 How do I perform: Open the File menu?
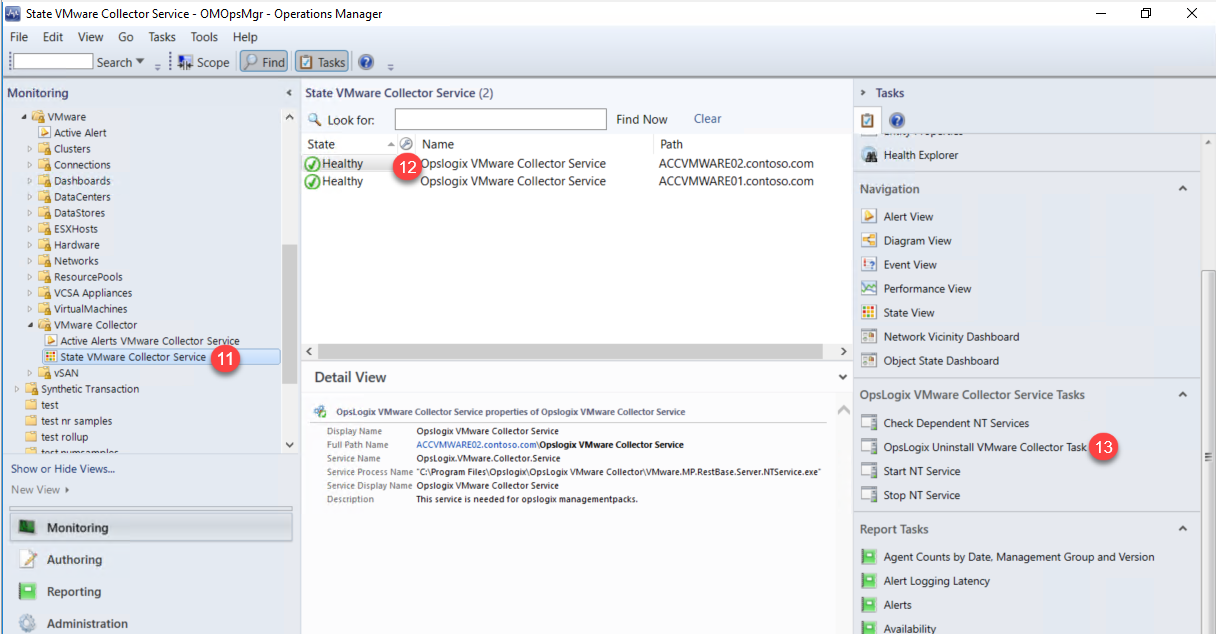pyautogui.click(x=19, y=37)
